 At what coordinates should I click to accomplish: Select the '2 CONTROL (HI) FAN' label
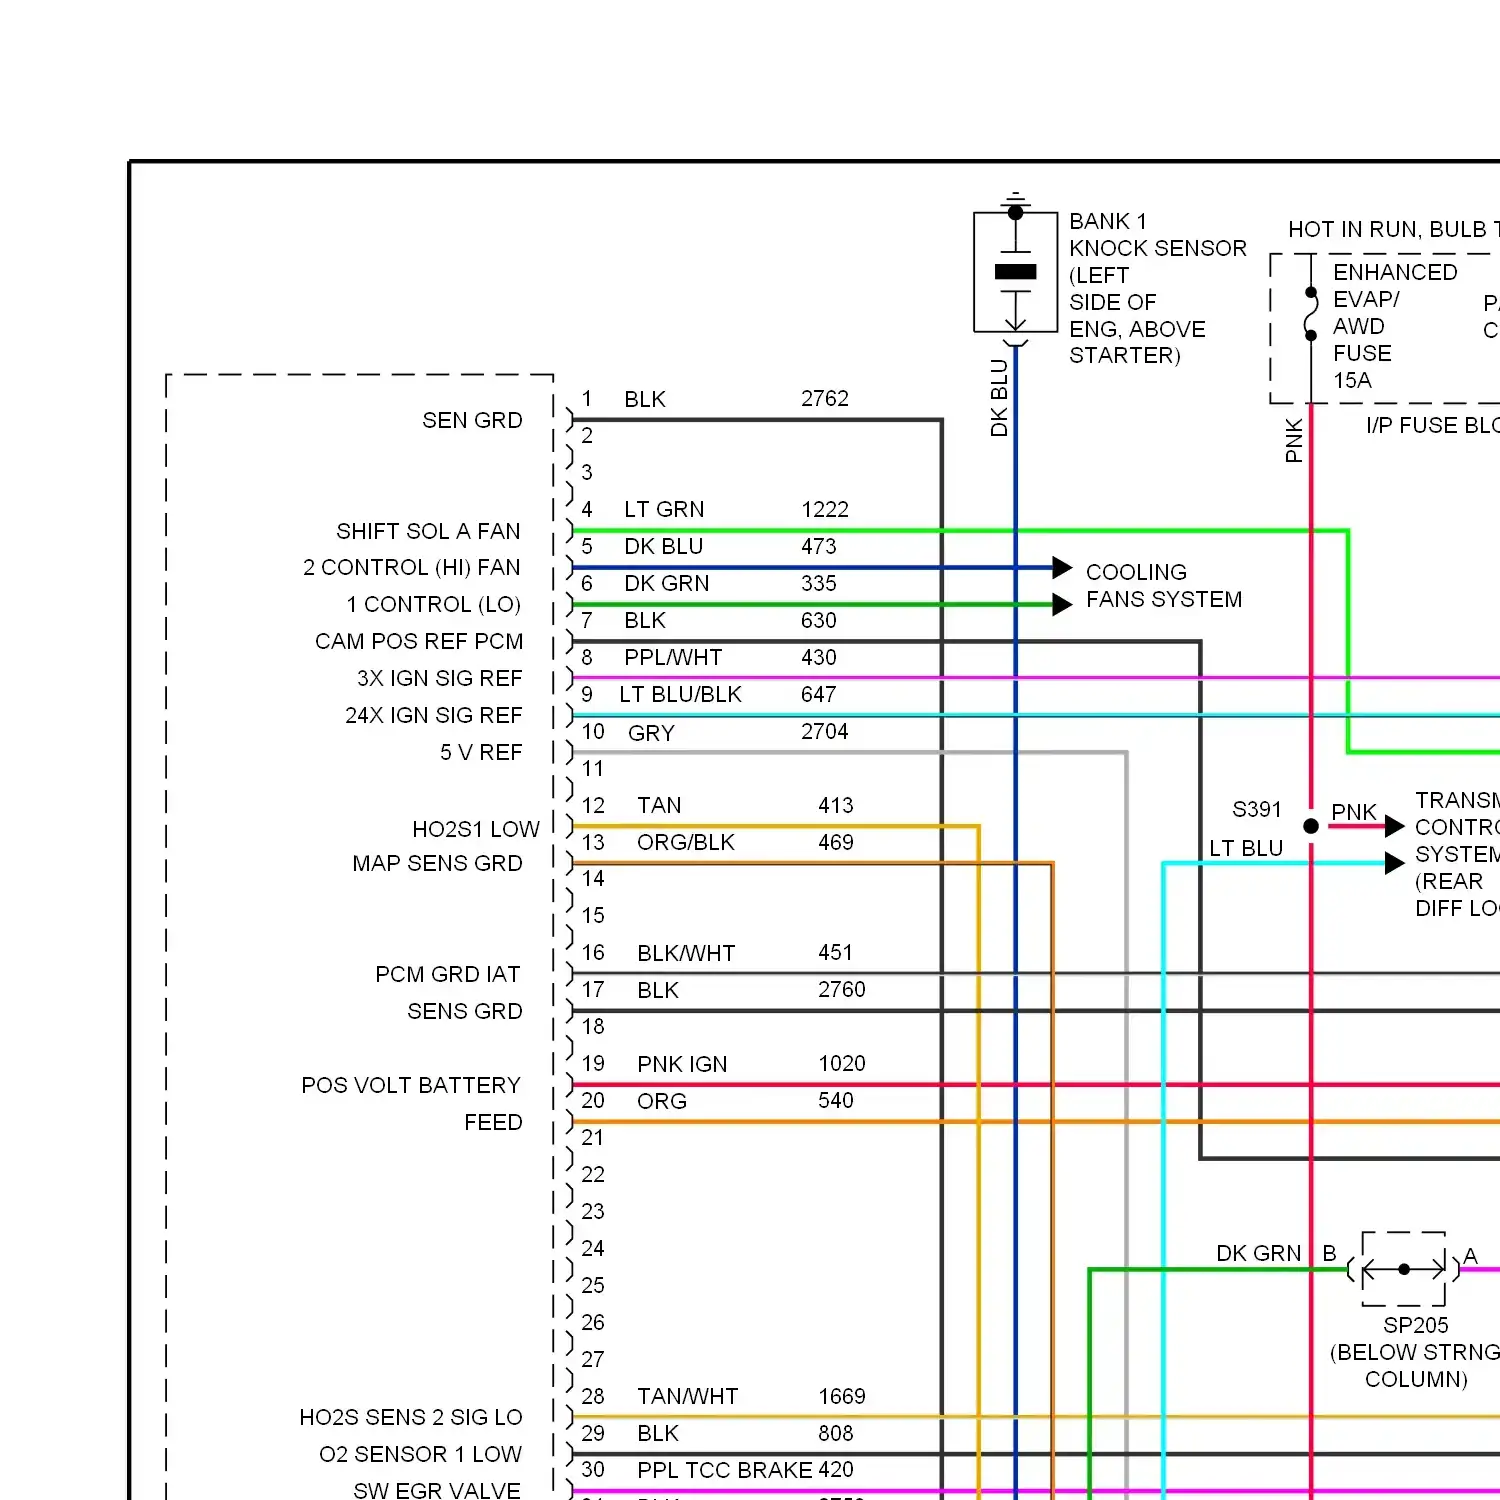[412, 568]
